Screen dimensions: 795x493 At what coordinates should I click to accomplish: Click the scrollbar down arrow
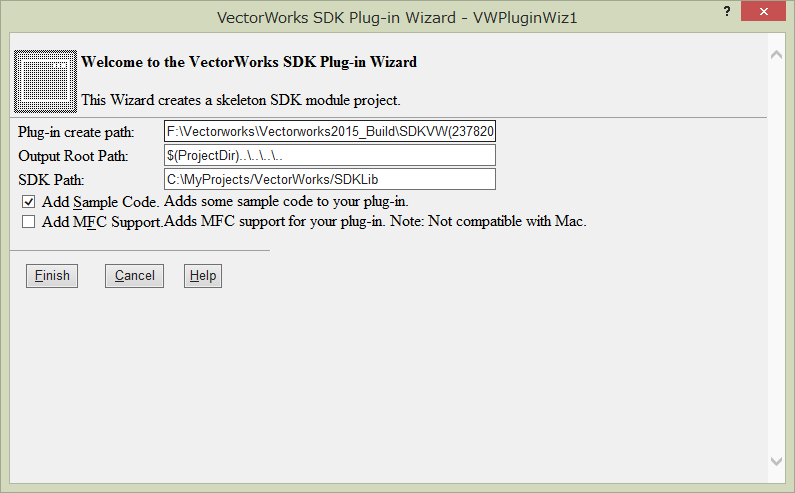(776, 461)
